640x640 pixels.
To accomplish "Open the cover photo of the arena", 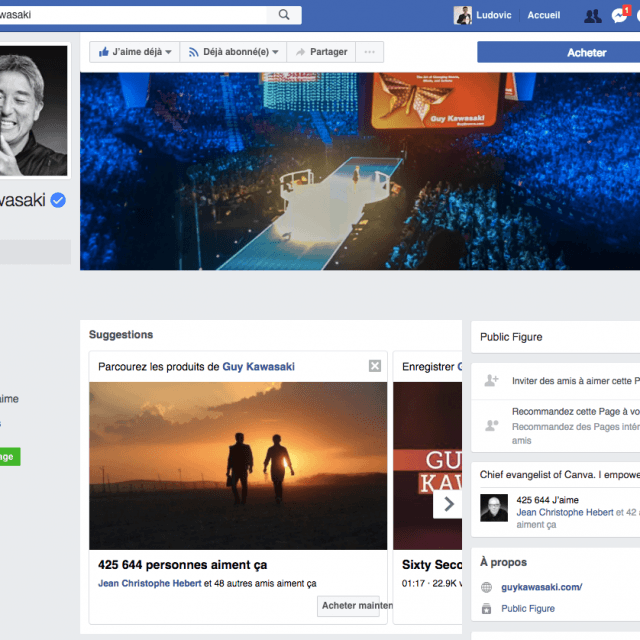I will coord(360,171).
